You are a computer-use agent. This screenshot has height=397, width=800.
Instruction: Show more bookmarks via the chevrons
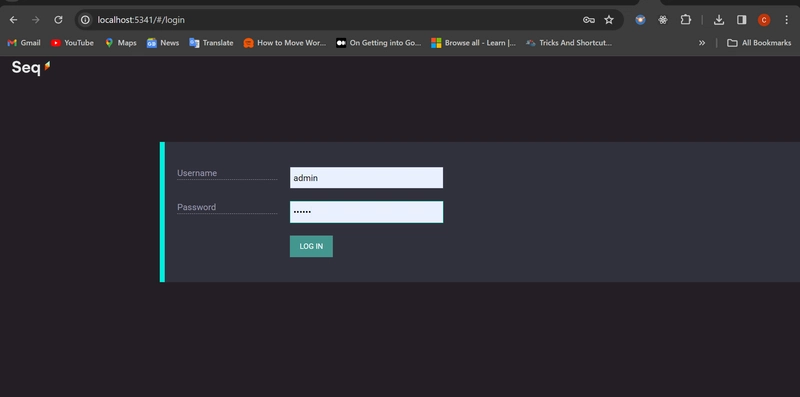click(702, 43)
